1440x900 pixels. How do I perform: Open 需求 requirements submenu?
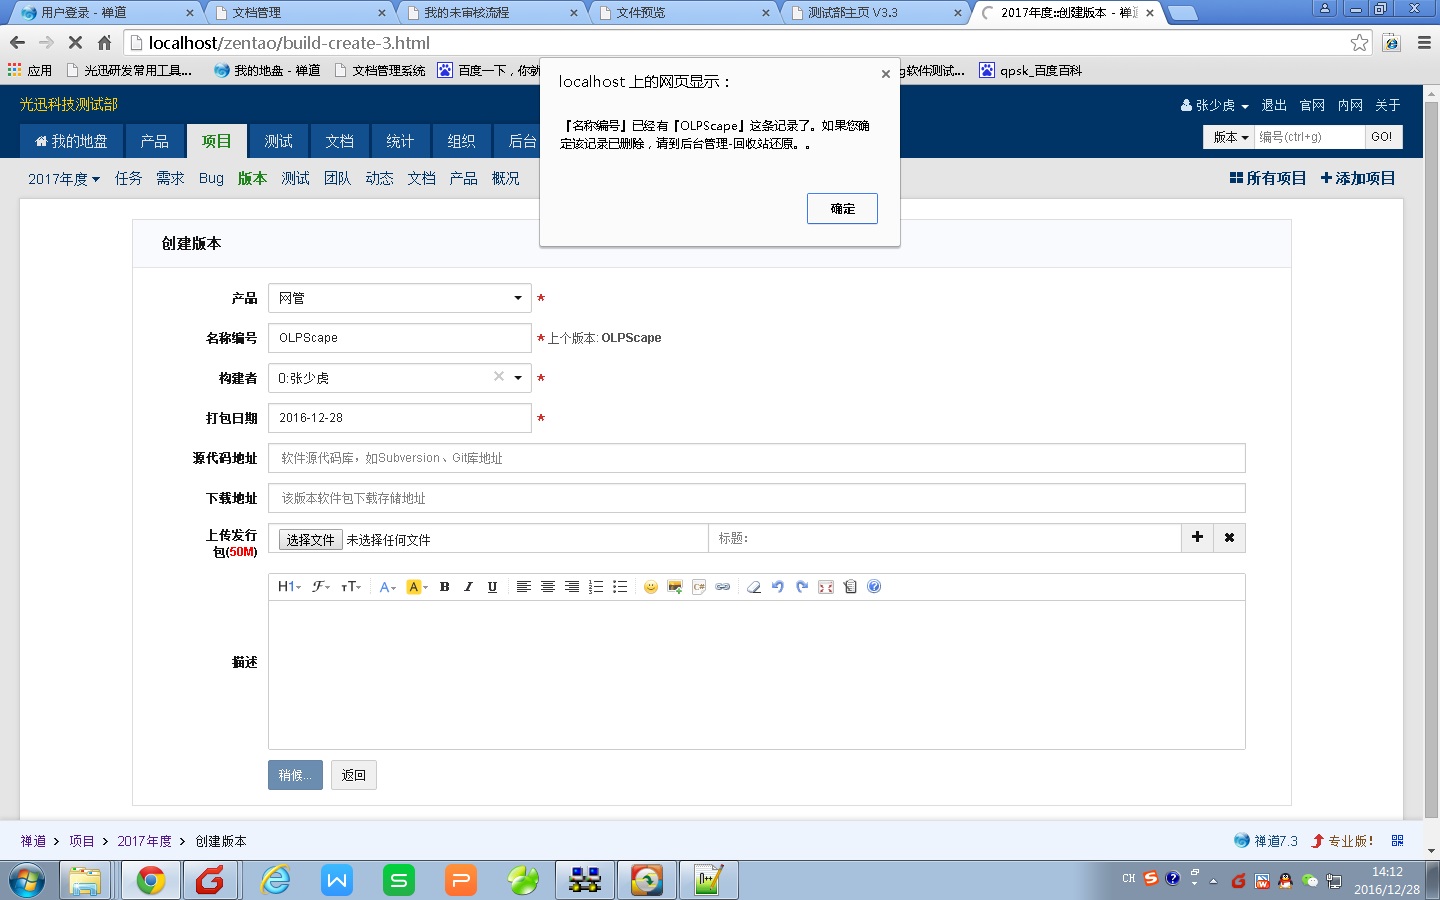(x=170, y=178)
